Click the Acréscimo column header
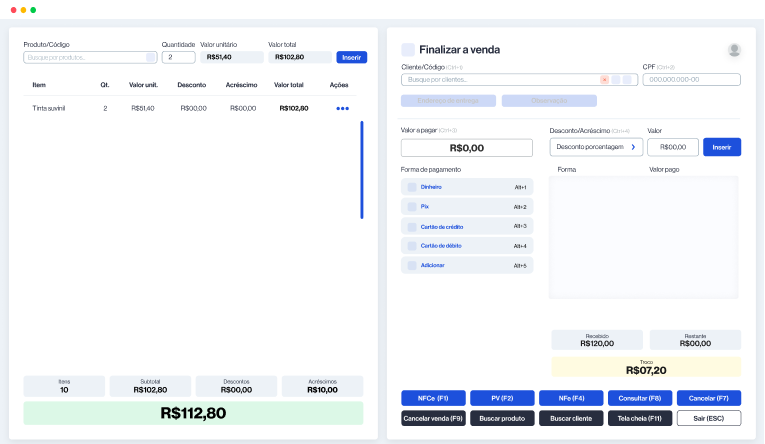The width and height of the screenshot is (765, 444). point(242,85)
